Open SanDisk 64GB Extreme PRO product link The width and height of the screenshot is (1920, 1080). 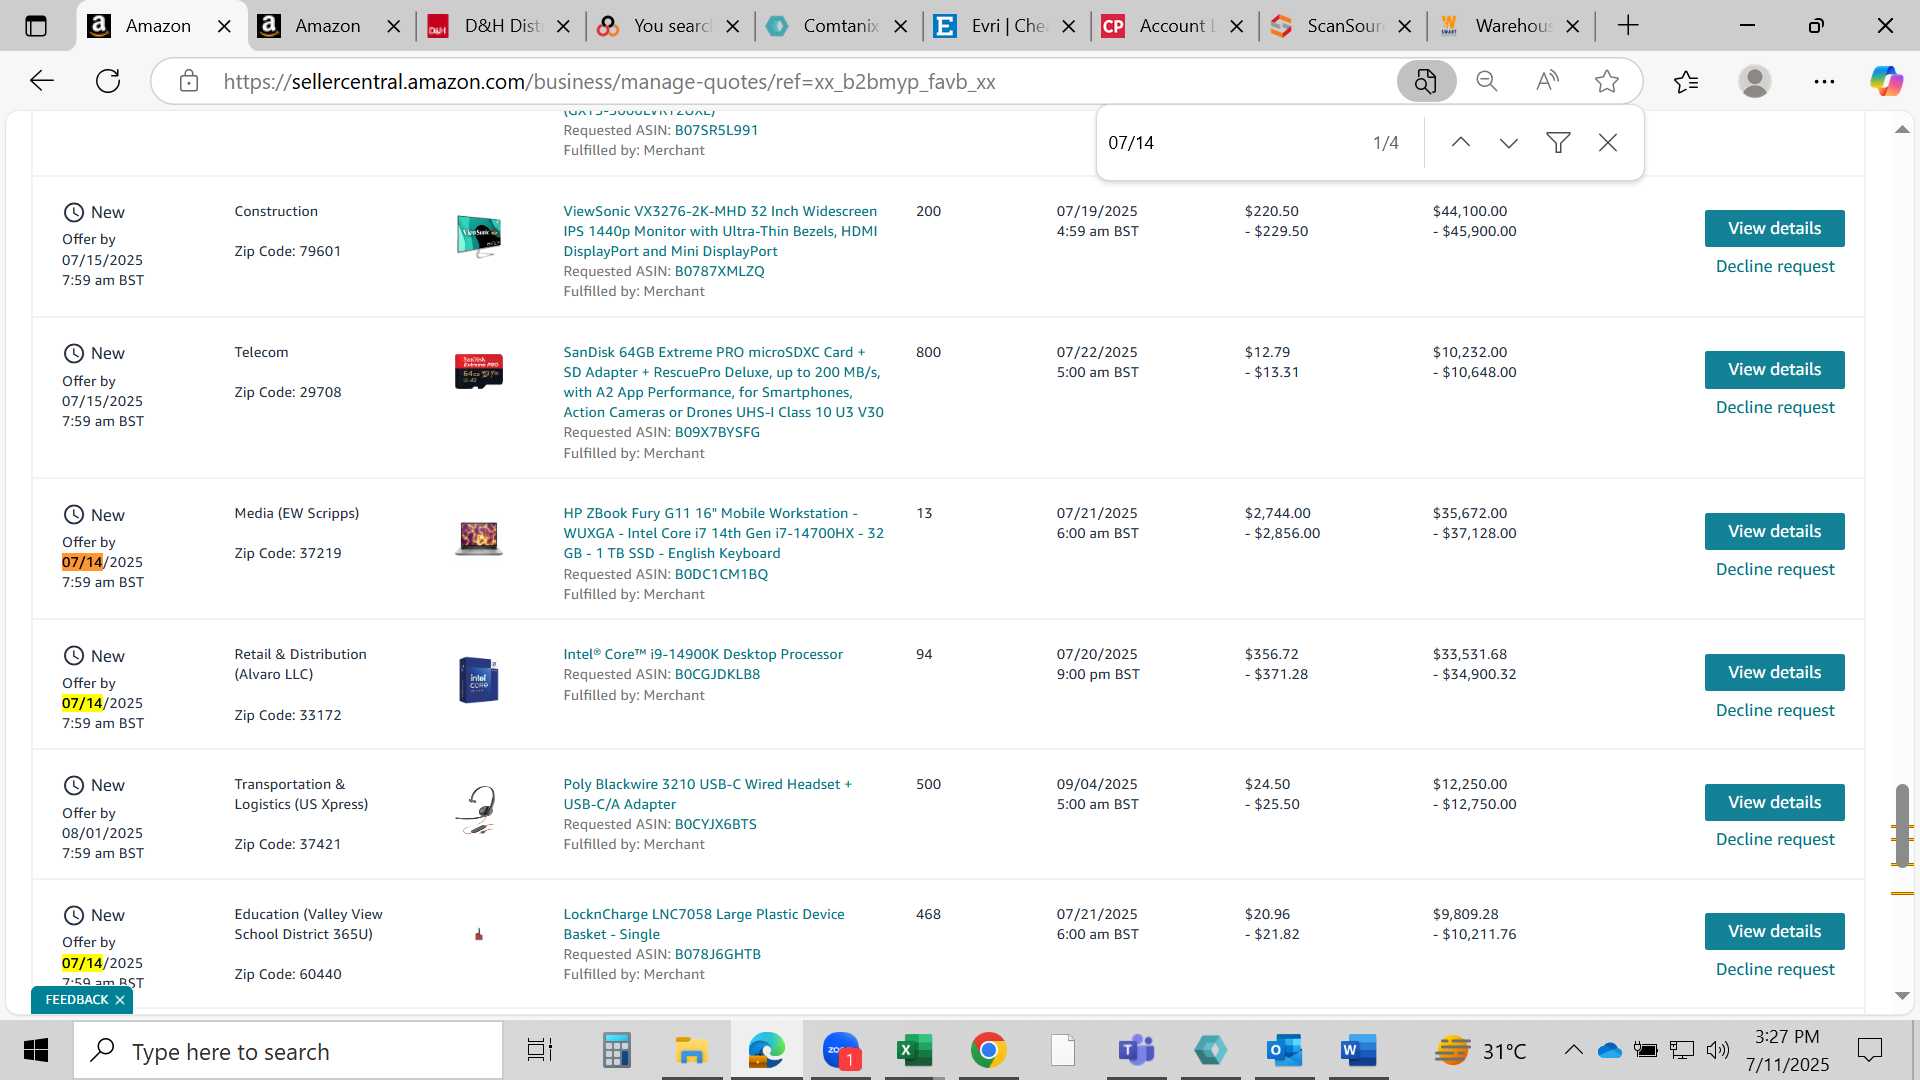(x=723, y=382)
